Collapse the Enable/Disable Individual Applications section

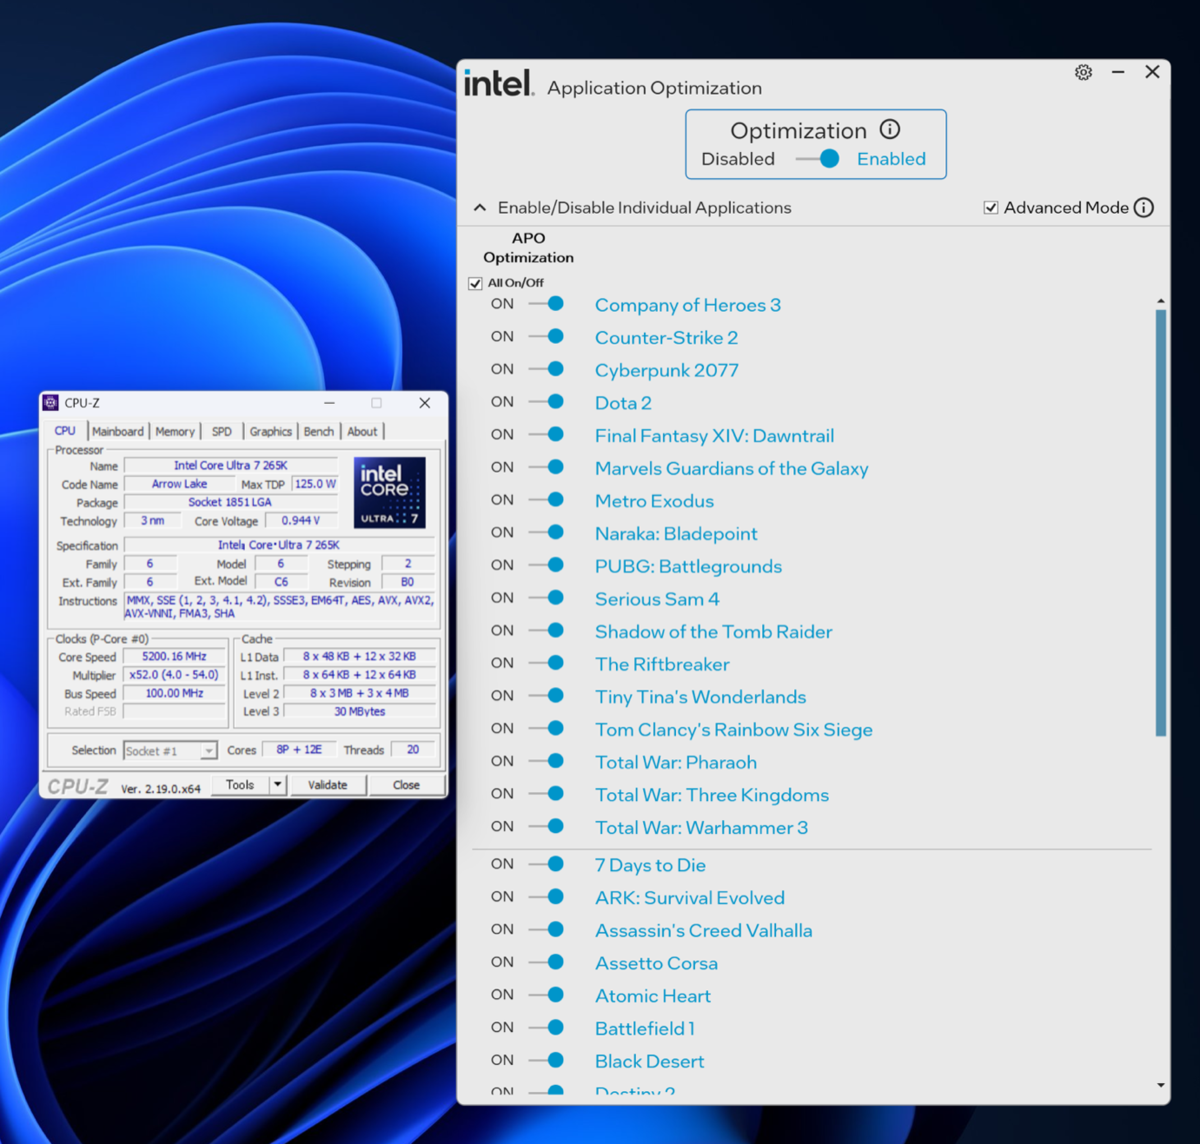click(480, 207)
